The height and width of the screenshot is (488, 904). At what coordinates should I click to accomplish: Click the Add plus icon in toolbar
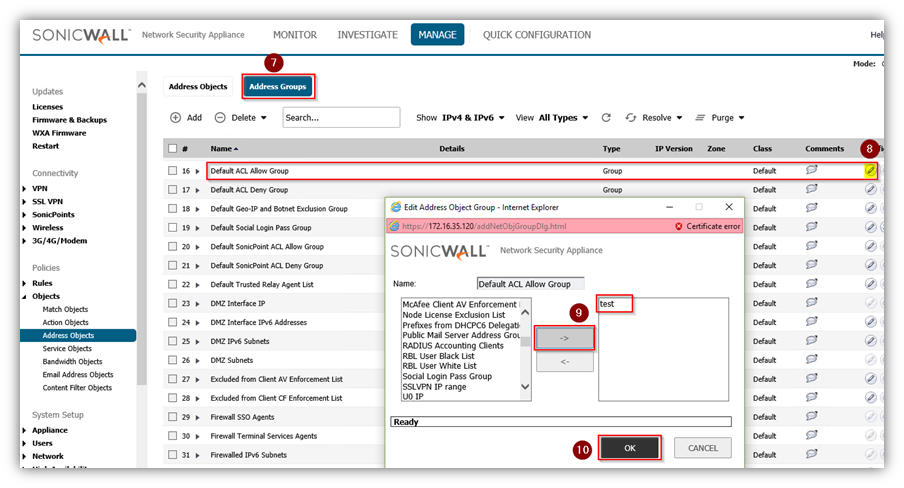175,118
